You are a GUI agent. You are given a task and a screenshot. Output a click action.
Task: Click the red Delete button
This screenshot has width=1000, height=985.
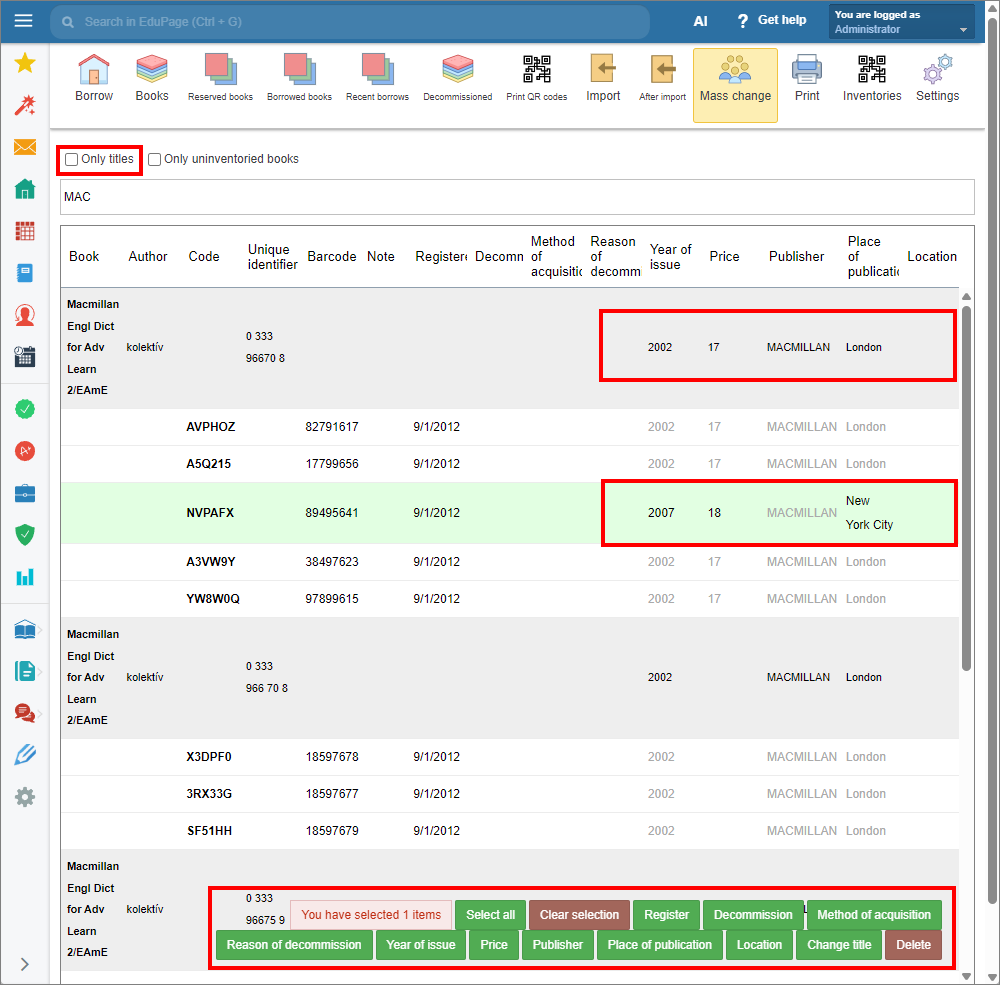pos(913,945)
